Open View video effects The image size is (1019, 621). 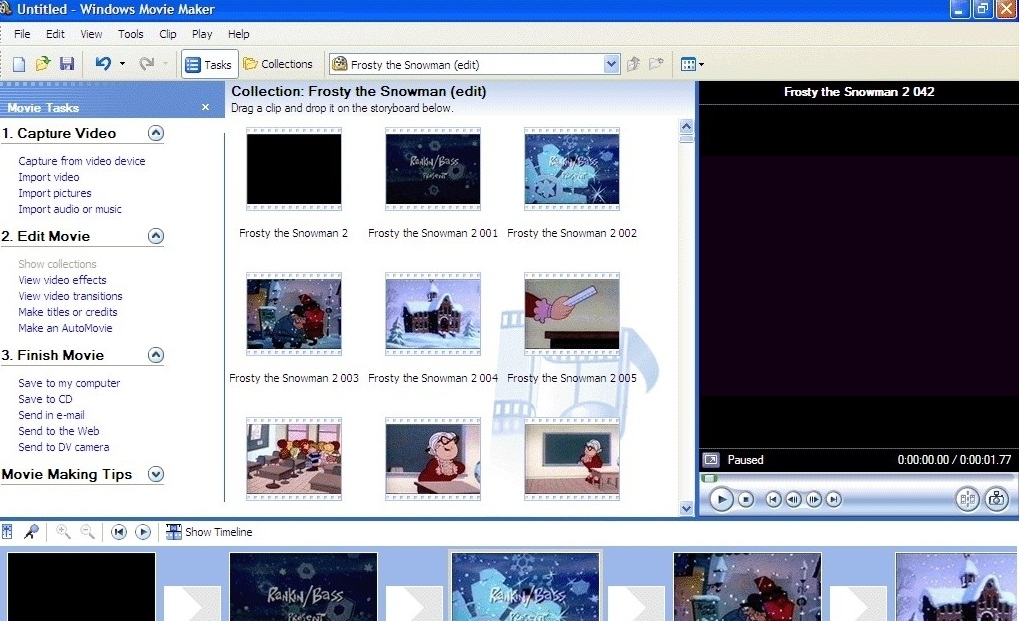click(x=62, y=280)
